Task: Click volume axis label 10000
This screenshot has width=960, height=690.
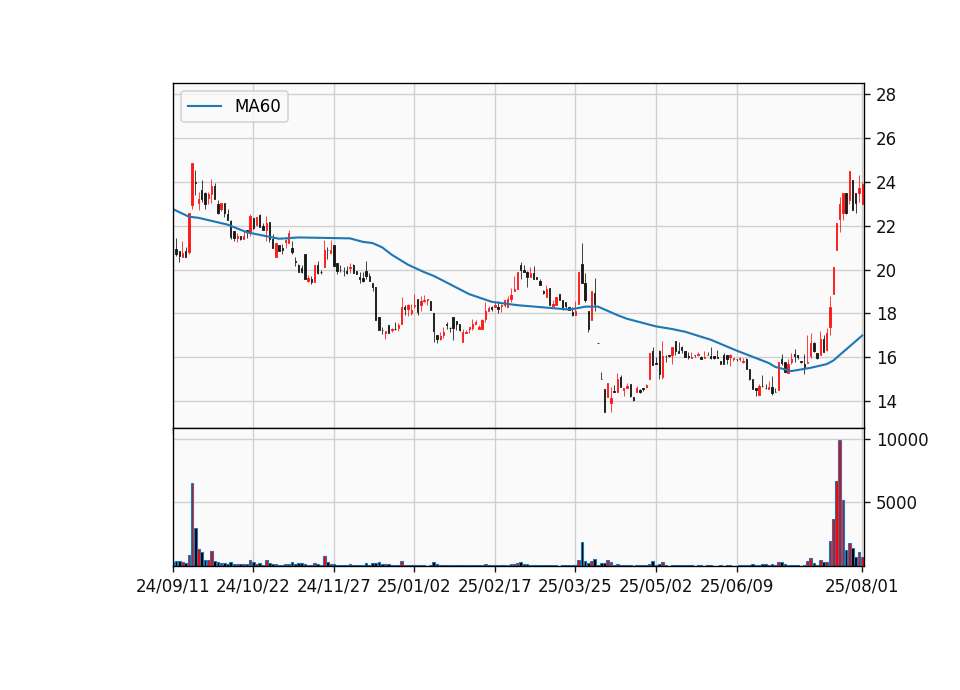Action: point(902,440)
